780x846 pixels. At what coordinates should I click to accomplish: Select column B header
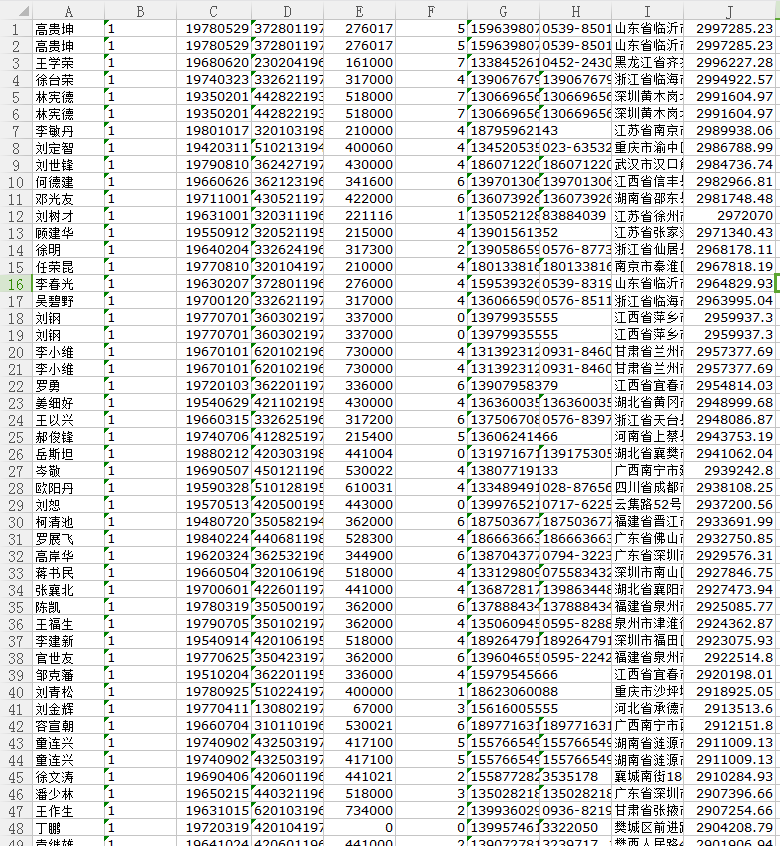140,11
